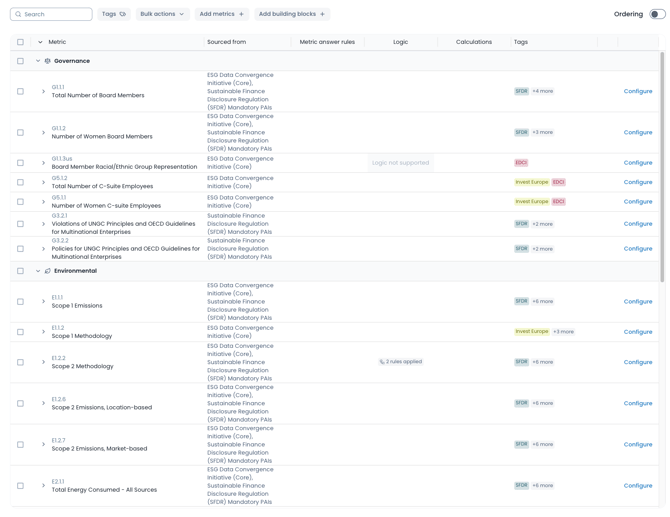
Task: Tick the select-all header checkbox
Action: (x=20, y=42)
